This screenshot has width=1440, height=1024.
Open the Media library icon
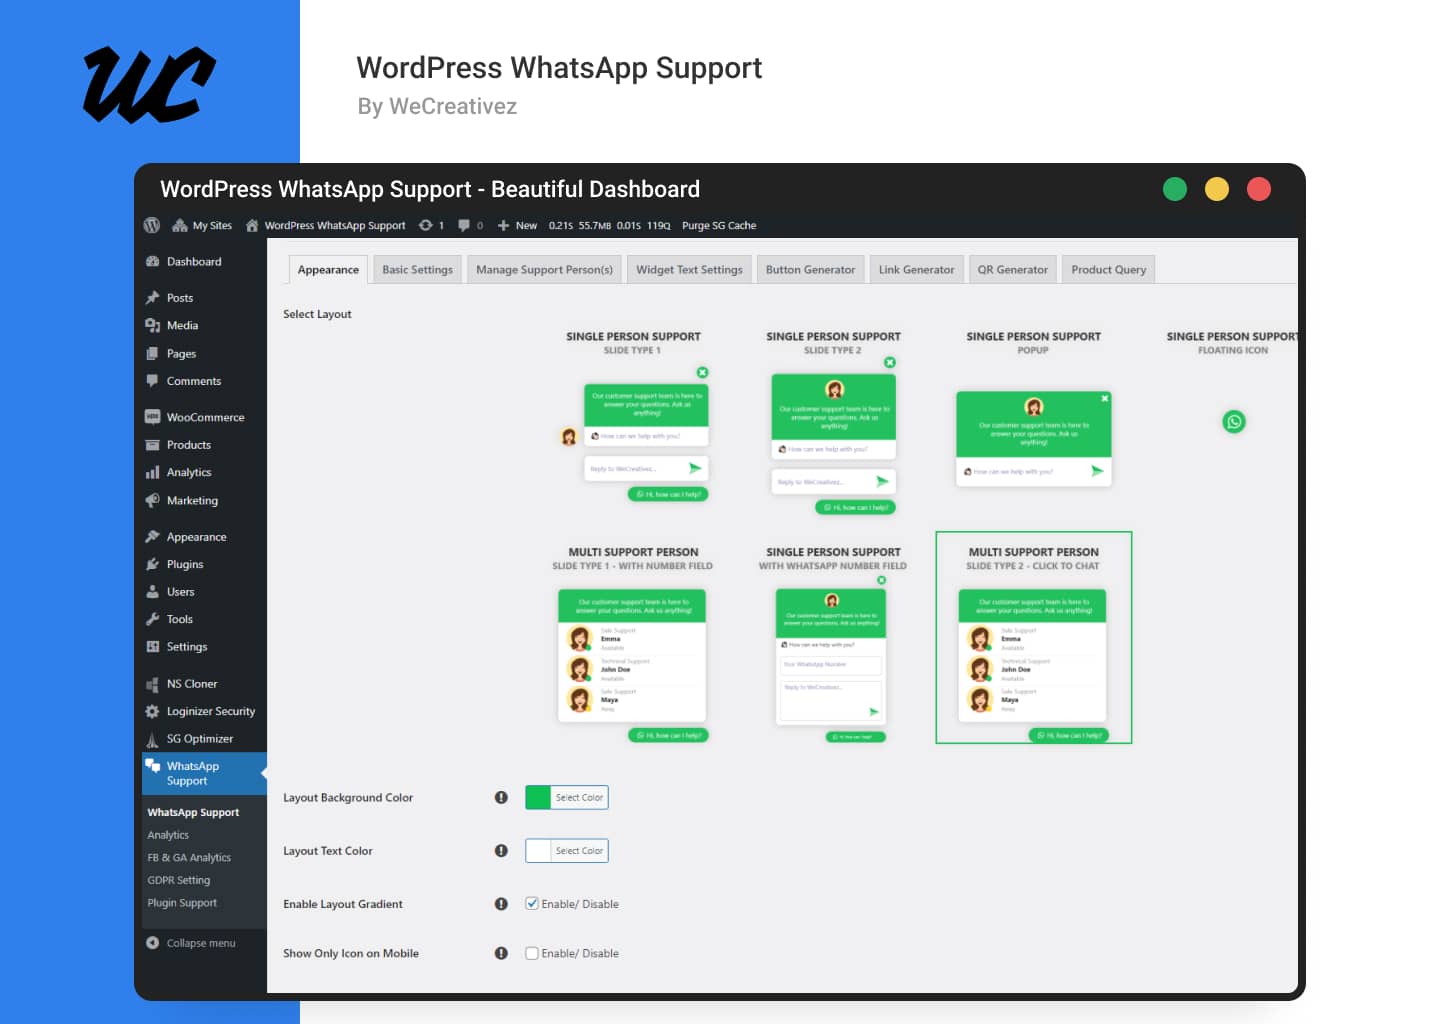click(x=153, y=325)
